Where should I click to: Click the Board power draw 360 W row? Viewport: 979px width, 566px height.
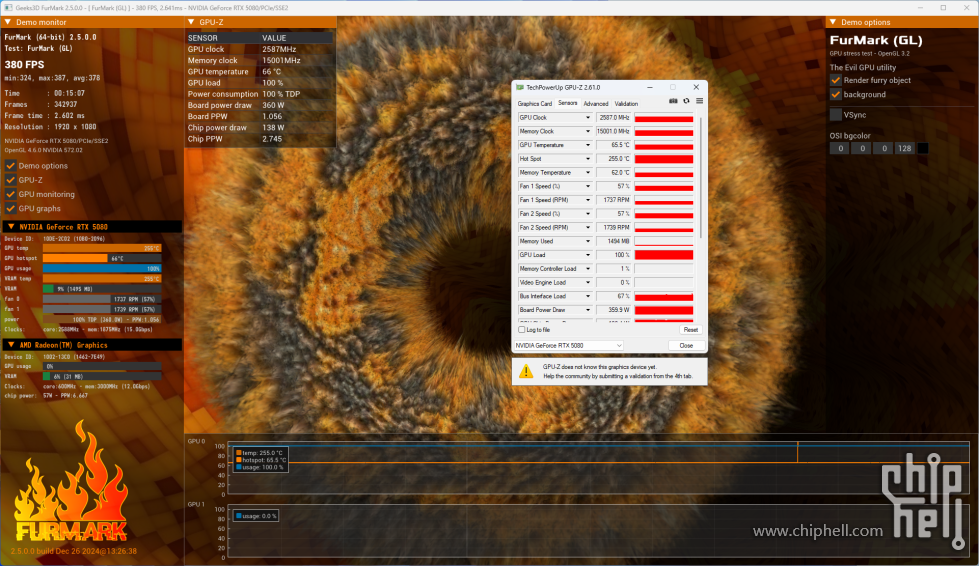[260, 105]
